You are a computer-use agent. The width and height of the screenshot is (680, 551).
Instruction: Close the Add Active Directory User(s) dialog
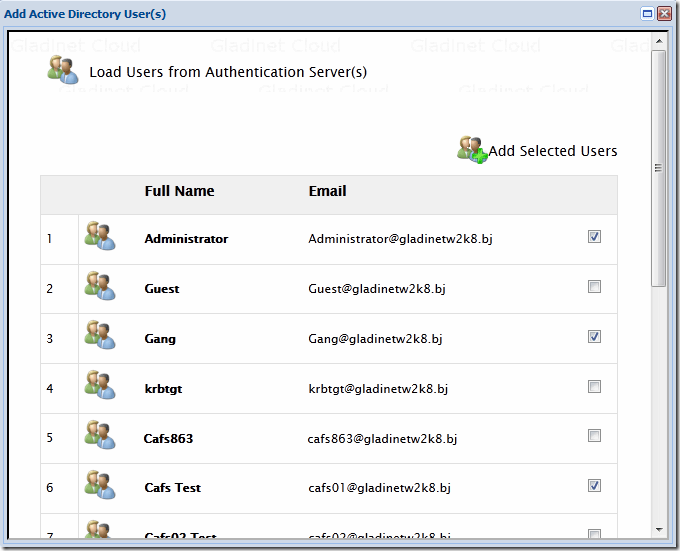point(664,13)
